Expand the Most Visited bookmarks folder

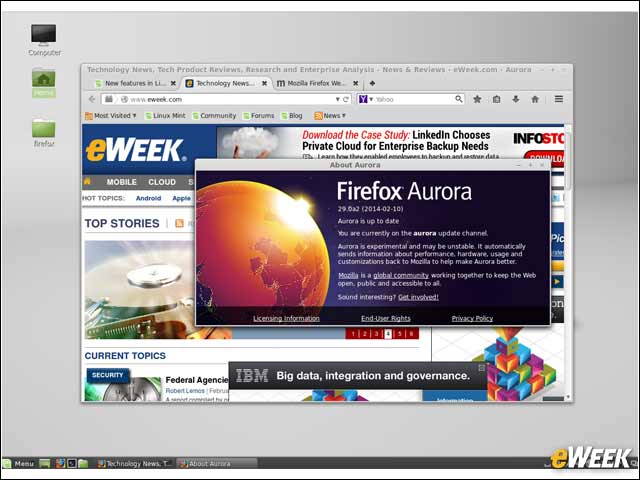111,116
